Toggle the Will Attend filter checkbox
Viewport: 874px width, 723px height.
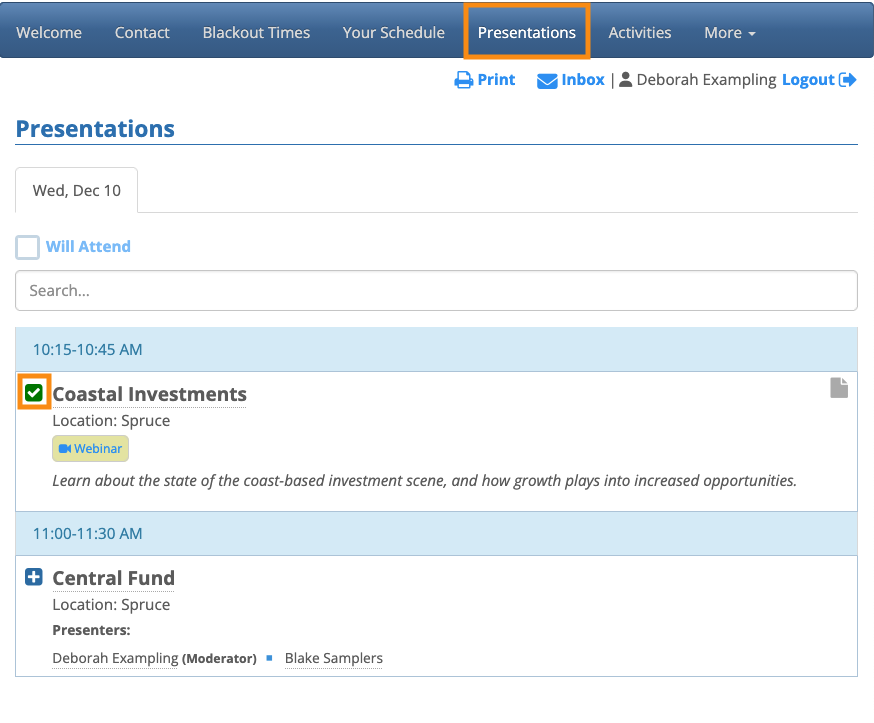pyautogui.click(x=28, y=247)
